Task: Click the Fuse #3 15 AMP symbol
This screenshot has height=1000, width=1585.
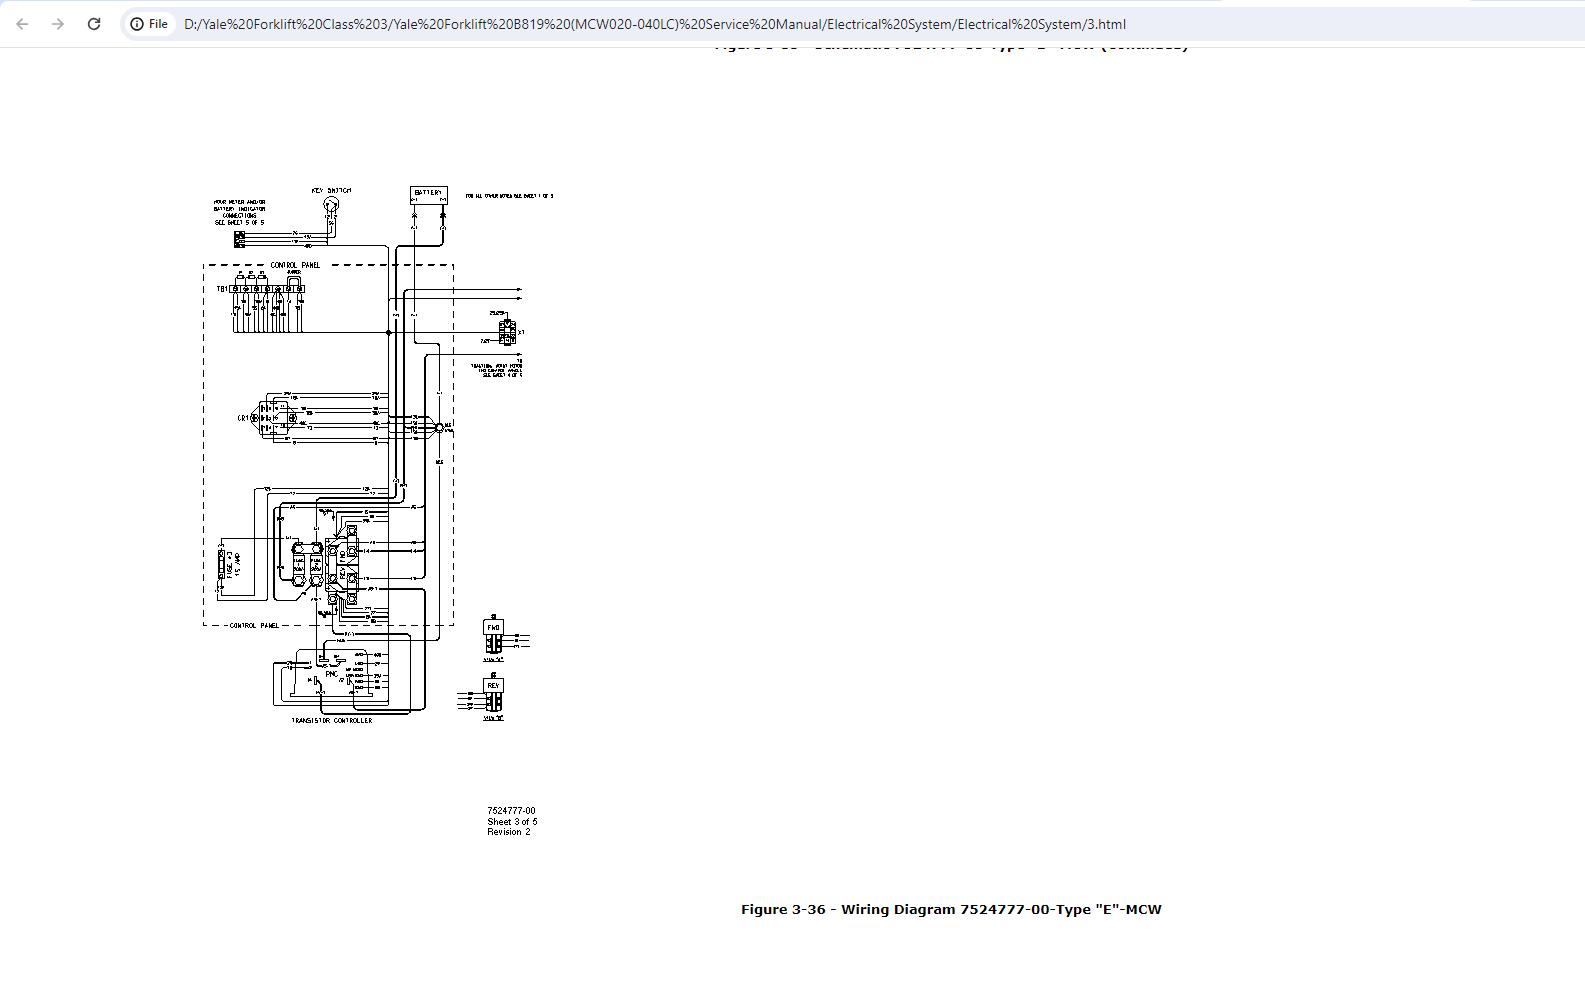Action: [x=223, y=565]
